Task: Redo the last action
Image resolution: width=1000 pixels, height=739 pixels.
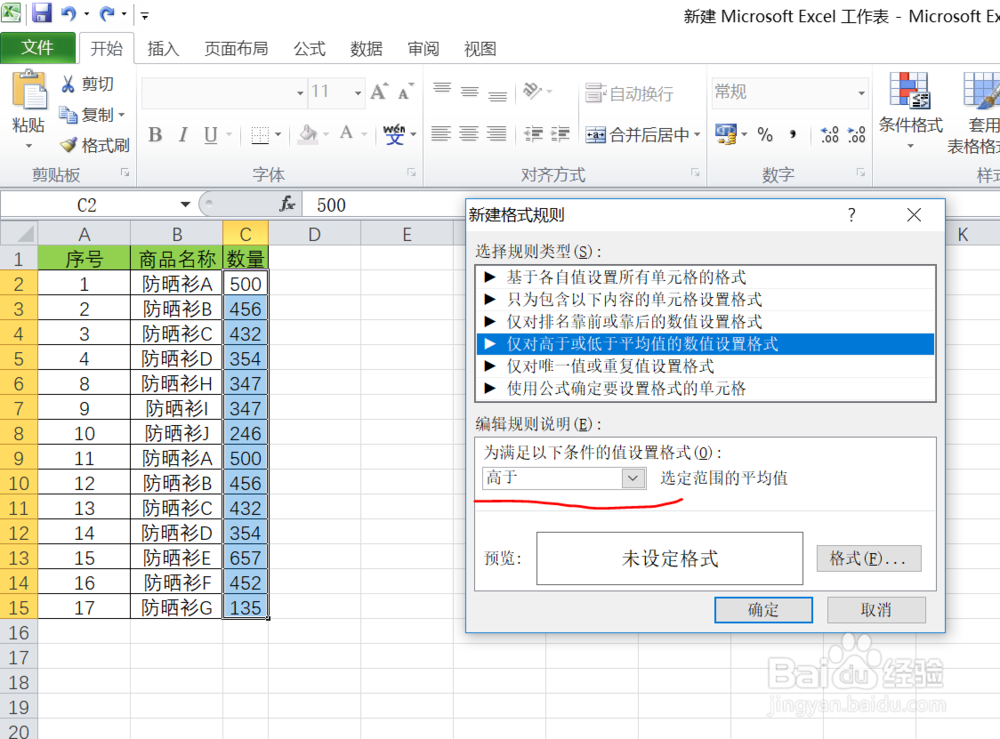Action: click(107, 13)
